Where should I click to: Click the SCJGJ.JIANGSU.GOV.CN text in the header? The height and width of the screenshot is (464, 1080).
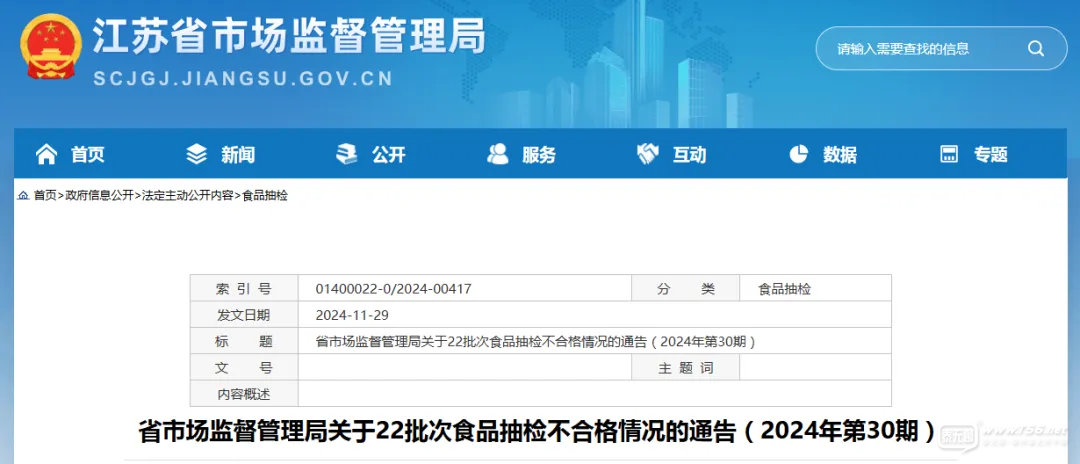[243, 79]
